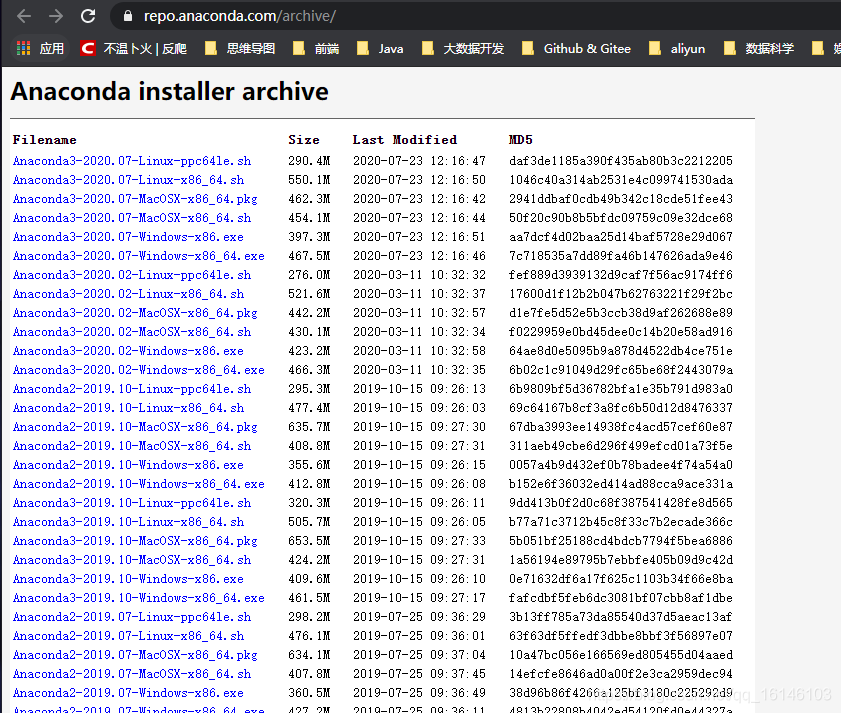Download Anaconda2-2019.10-Windows-x86.exe
This screenshot has height=713, width=841.
[128, 465]
